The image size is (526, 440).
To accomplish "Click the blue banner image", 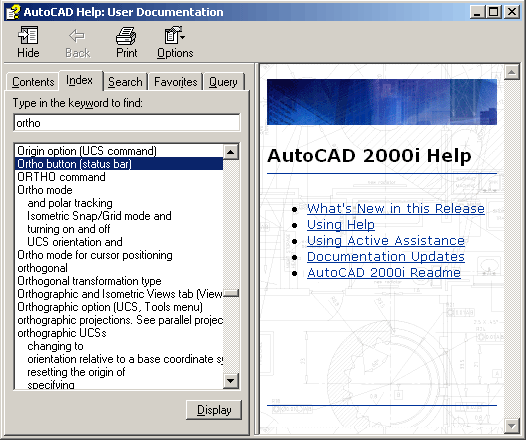I will click(x=382, y=102).
